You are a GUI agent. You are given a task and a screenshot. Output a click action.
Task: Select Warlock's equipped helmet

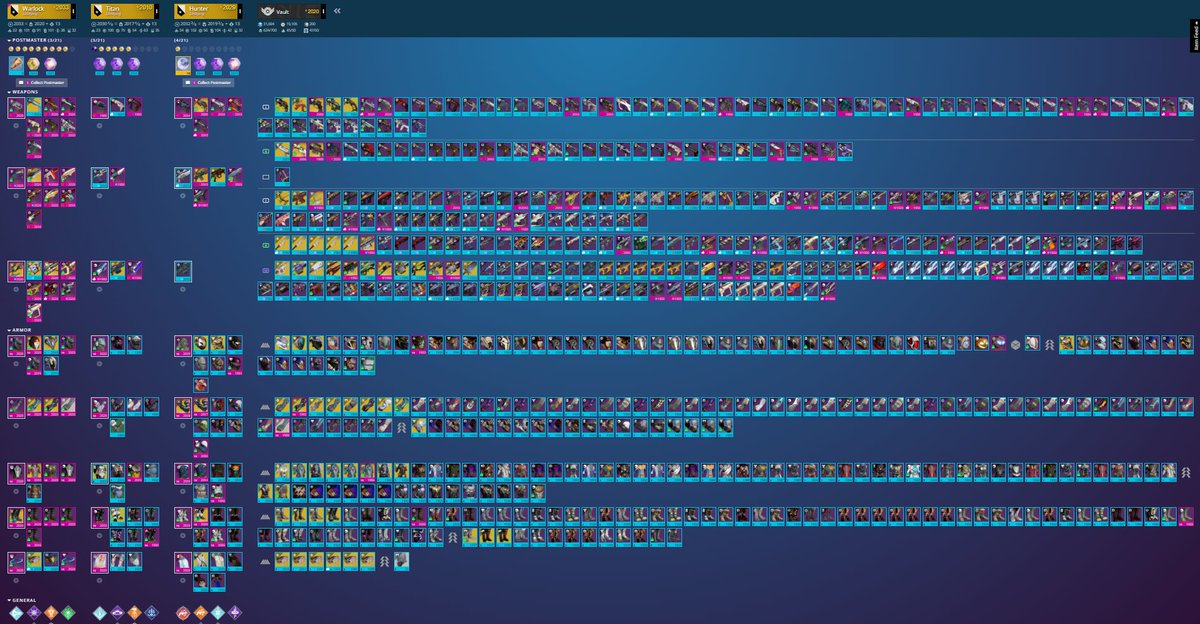[x=16, y=345]
